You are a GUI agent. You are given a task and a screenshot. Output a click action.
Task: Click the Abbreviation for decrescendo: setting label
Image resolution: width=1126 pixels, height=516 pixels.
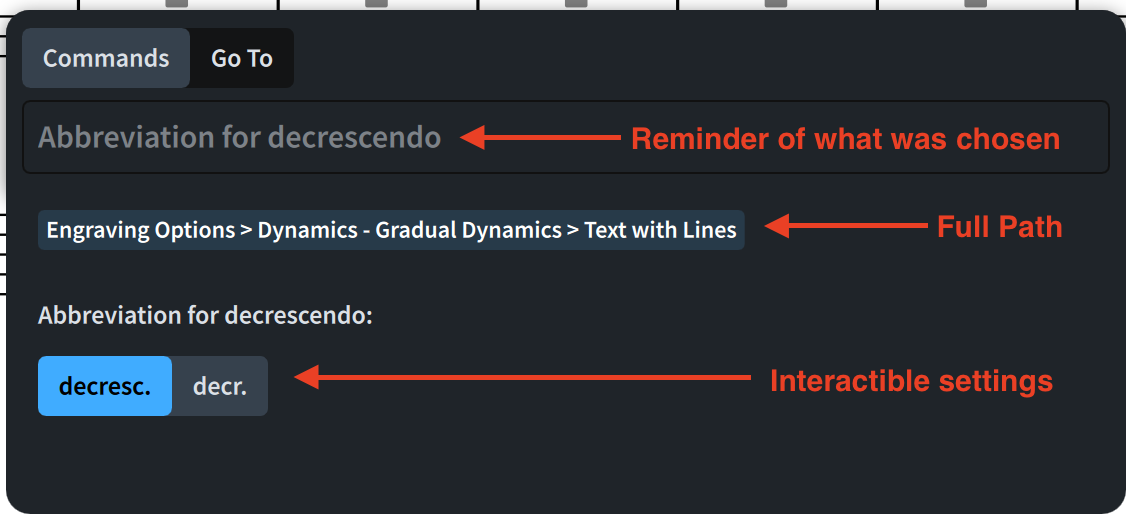(205, 316)
